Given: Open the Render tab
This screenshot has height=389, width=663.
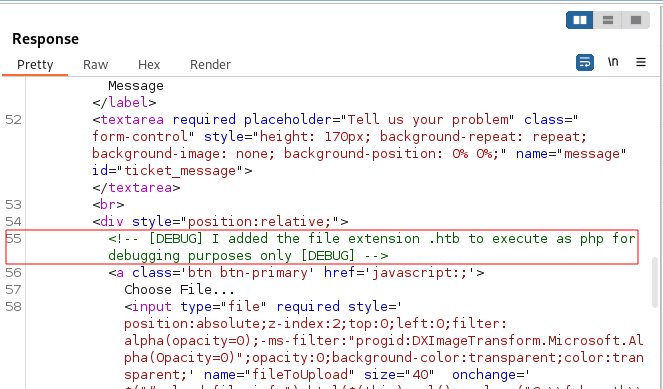Looking at the screenshot, I should coord(210,65).
